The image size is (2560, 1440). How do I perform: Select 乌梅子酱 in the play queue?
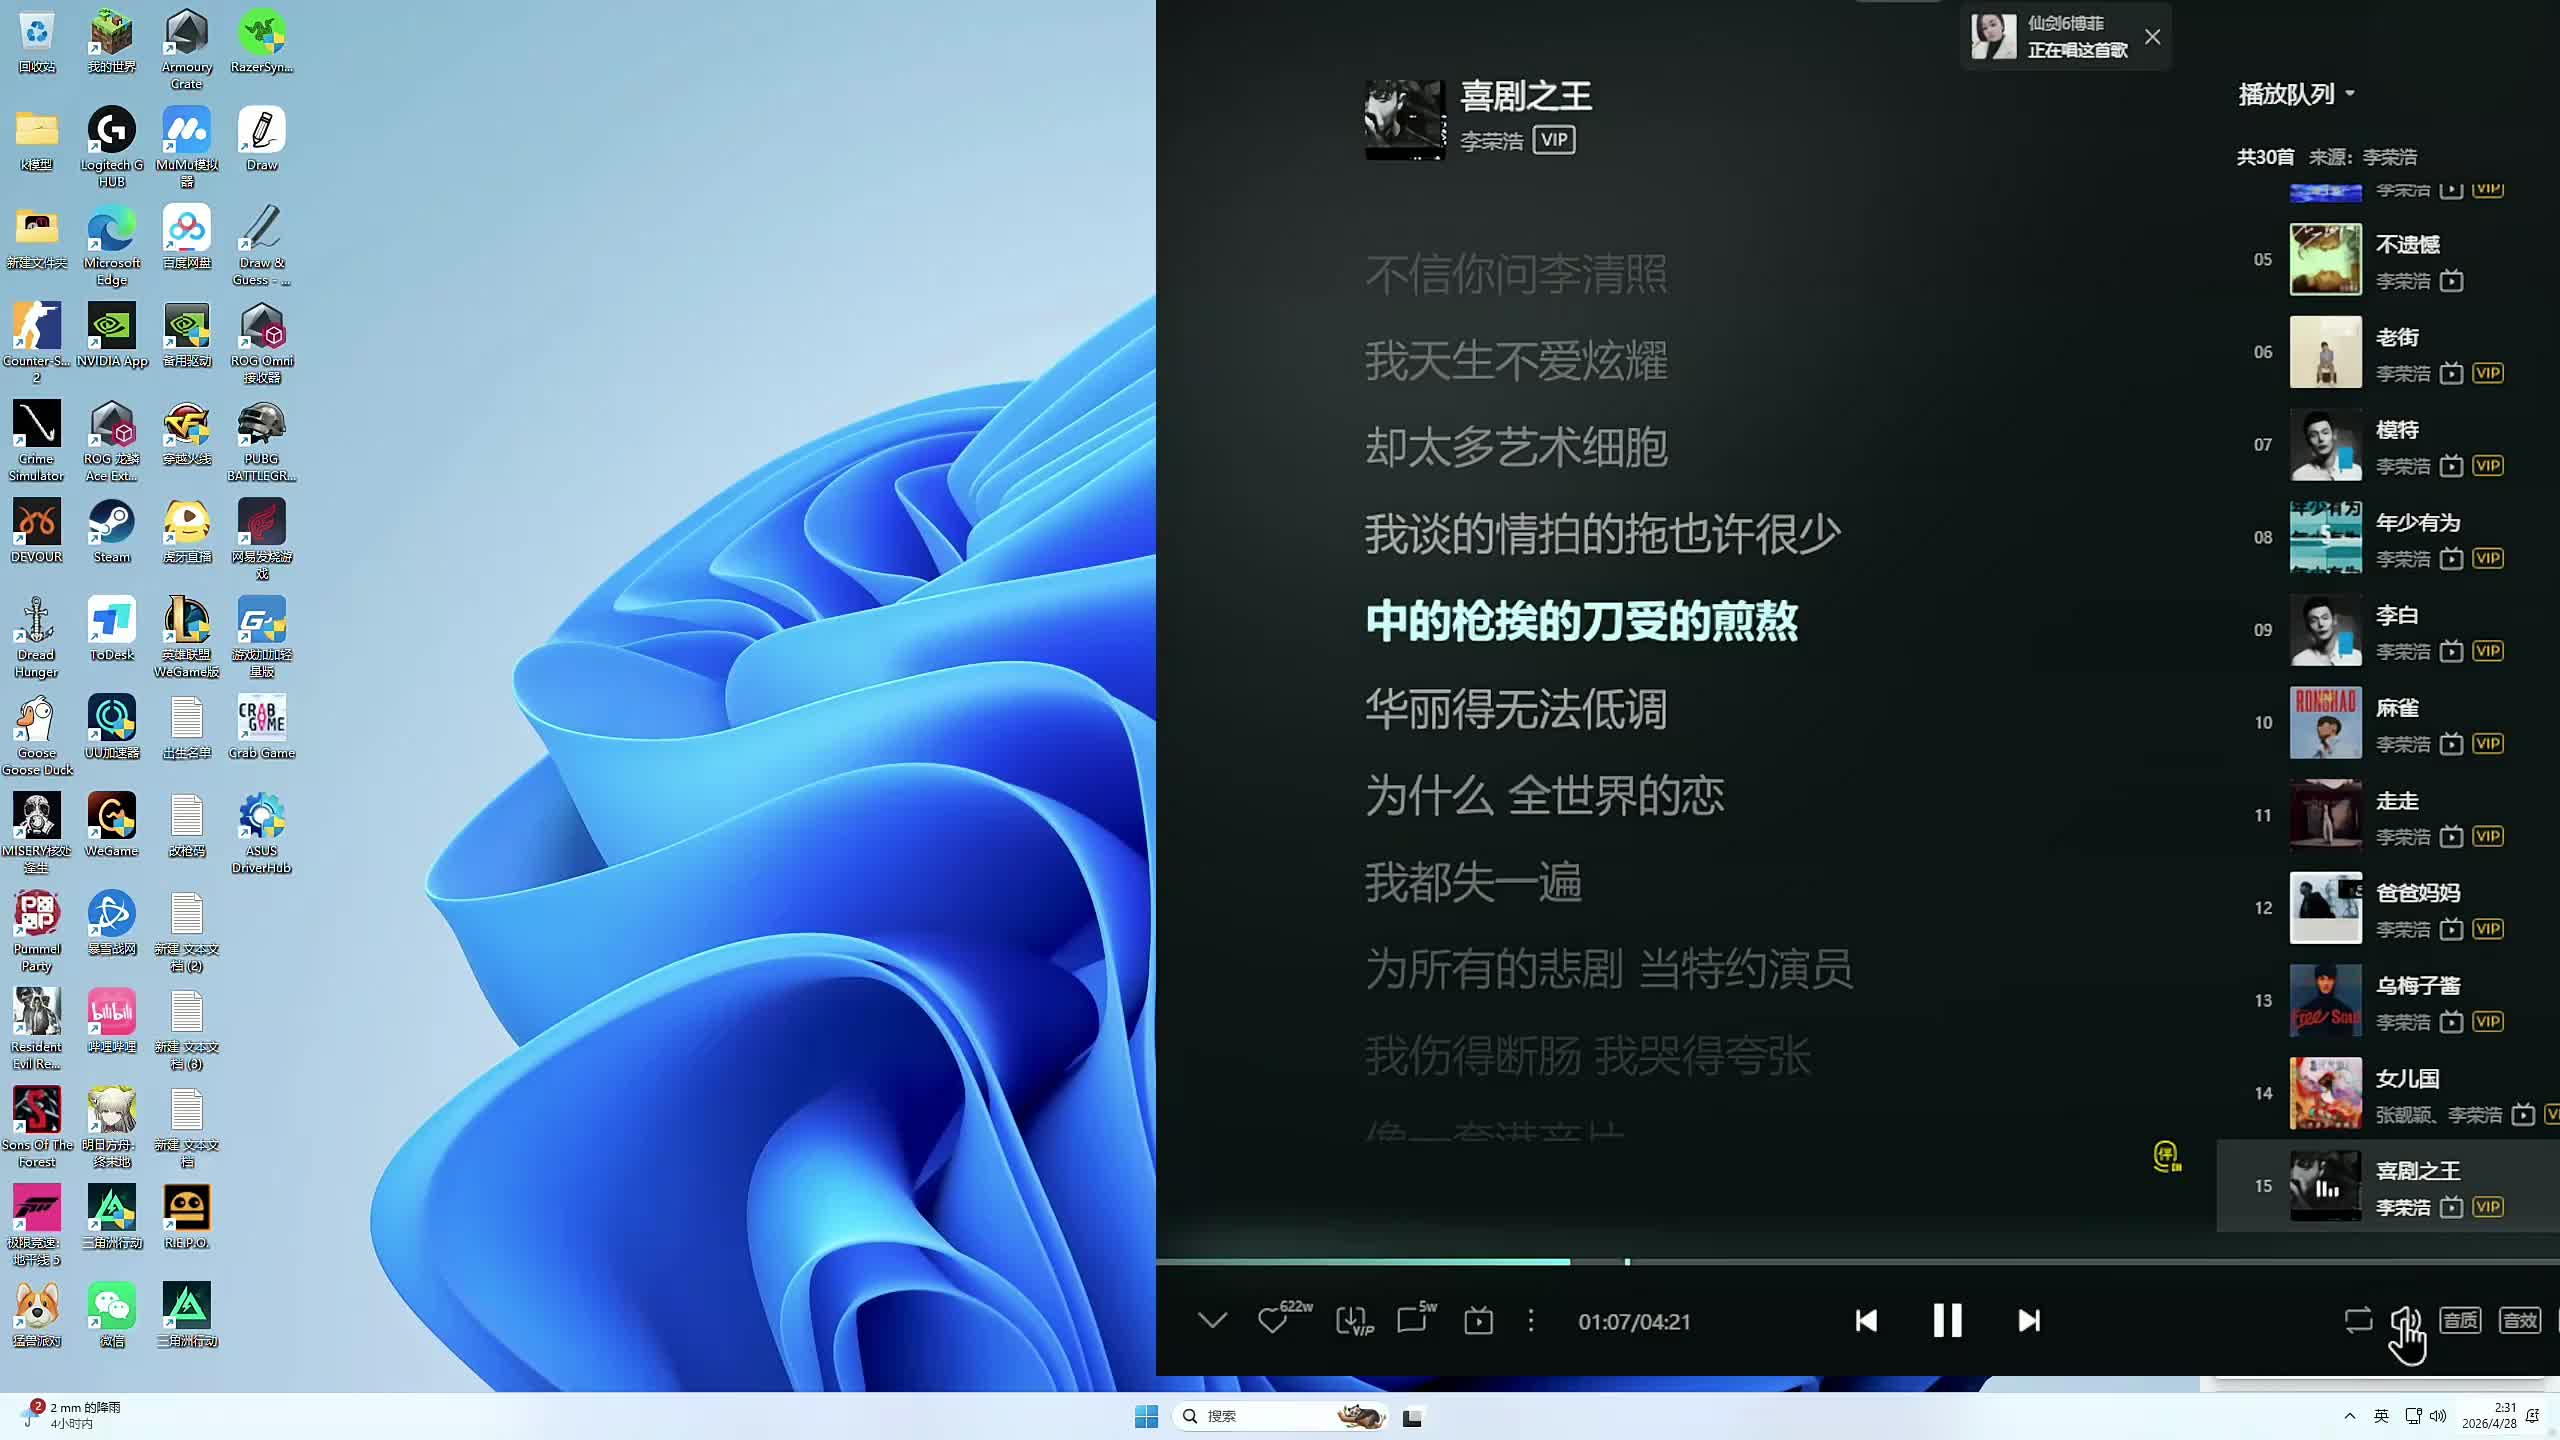coord(2416,986)
